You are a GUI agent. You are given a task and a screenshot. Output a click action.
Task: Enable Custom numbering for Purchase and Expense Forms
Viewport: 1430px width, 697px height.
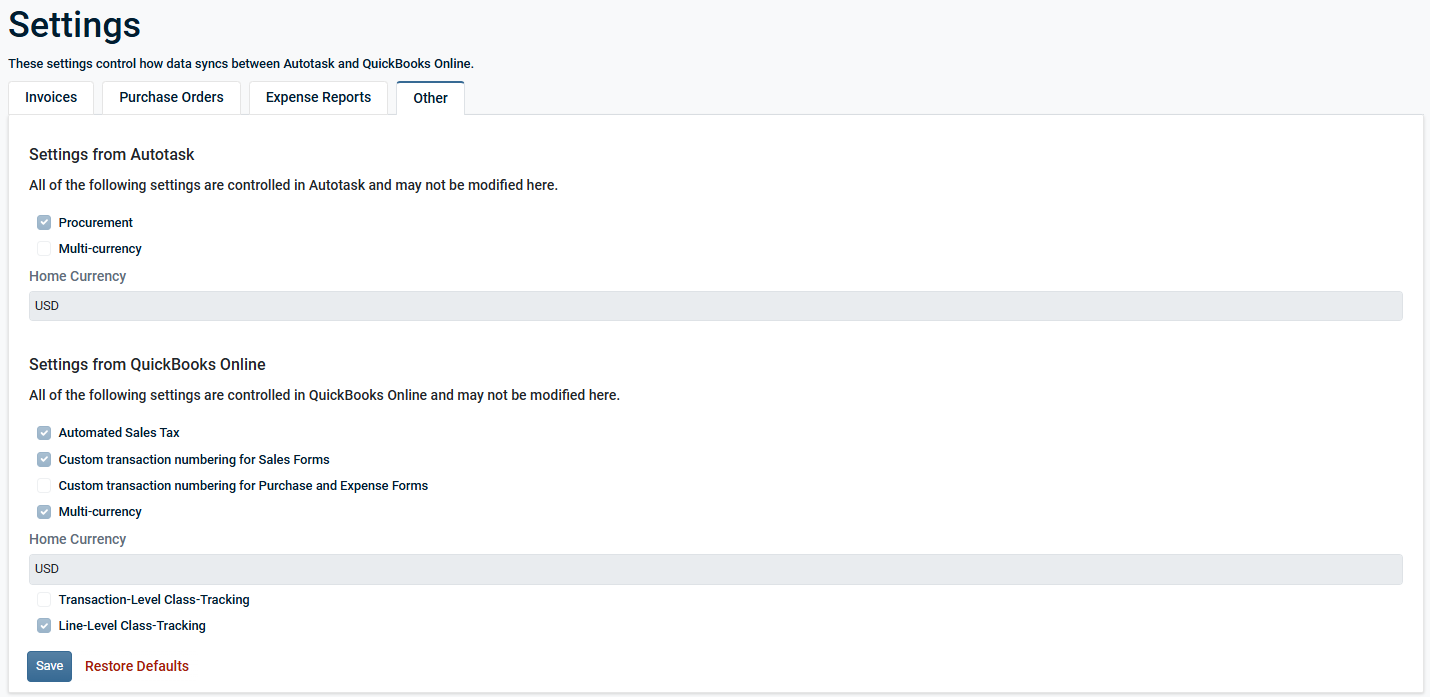pyautogui.click(x=44, y=486)
